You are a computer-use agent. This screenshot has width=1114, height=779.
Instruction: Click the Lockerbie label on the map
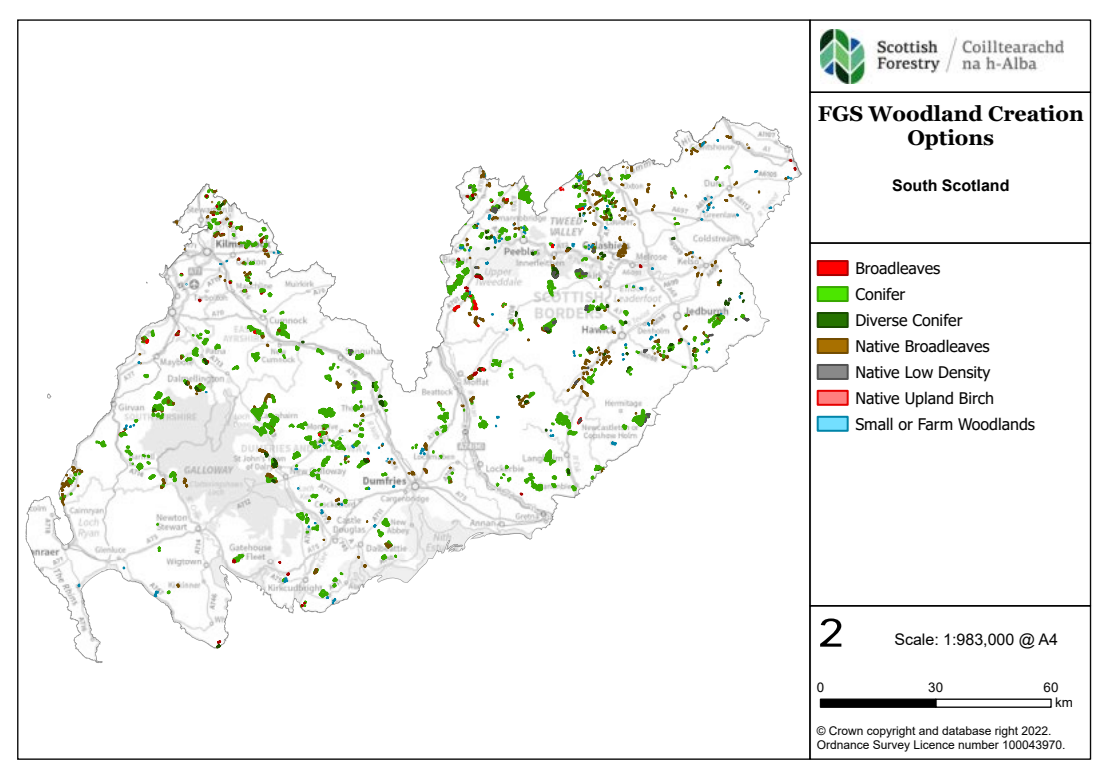[503, 468]
